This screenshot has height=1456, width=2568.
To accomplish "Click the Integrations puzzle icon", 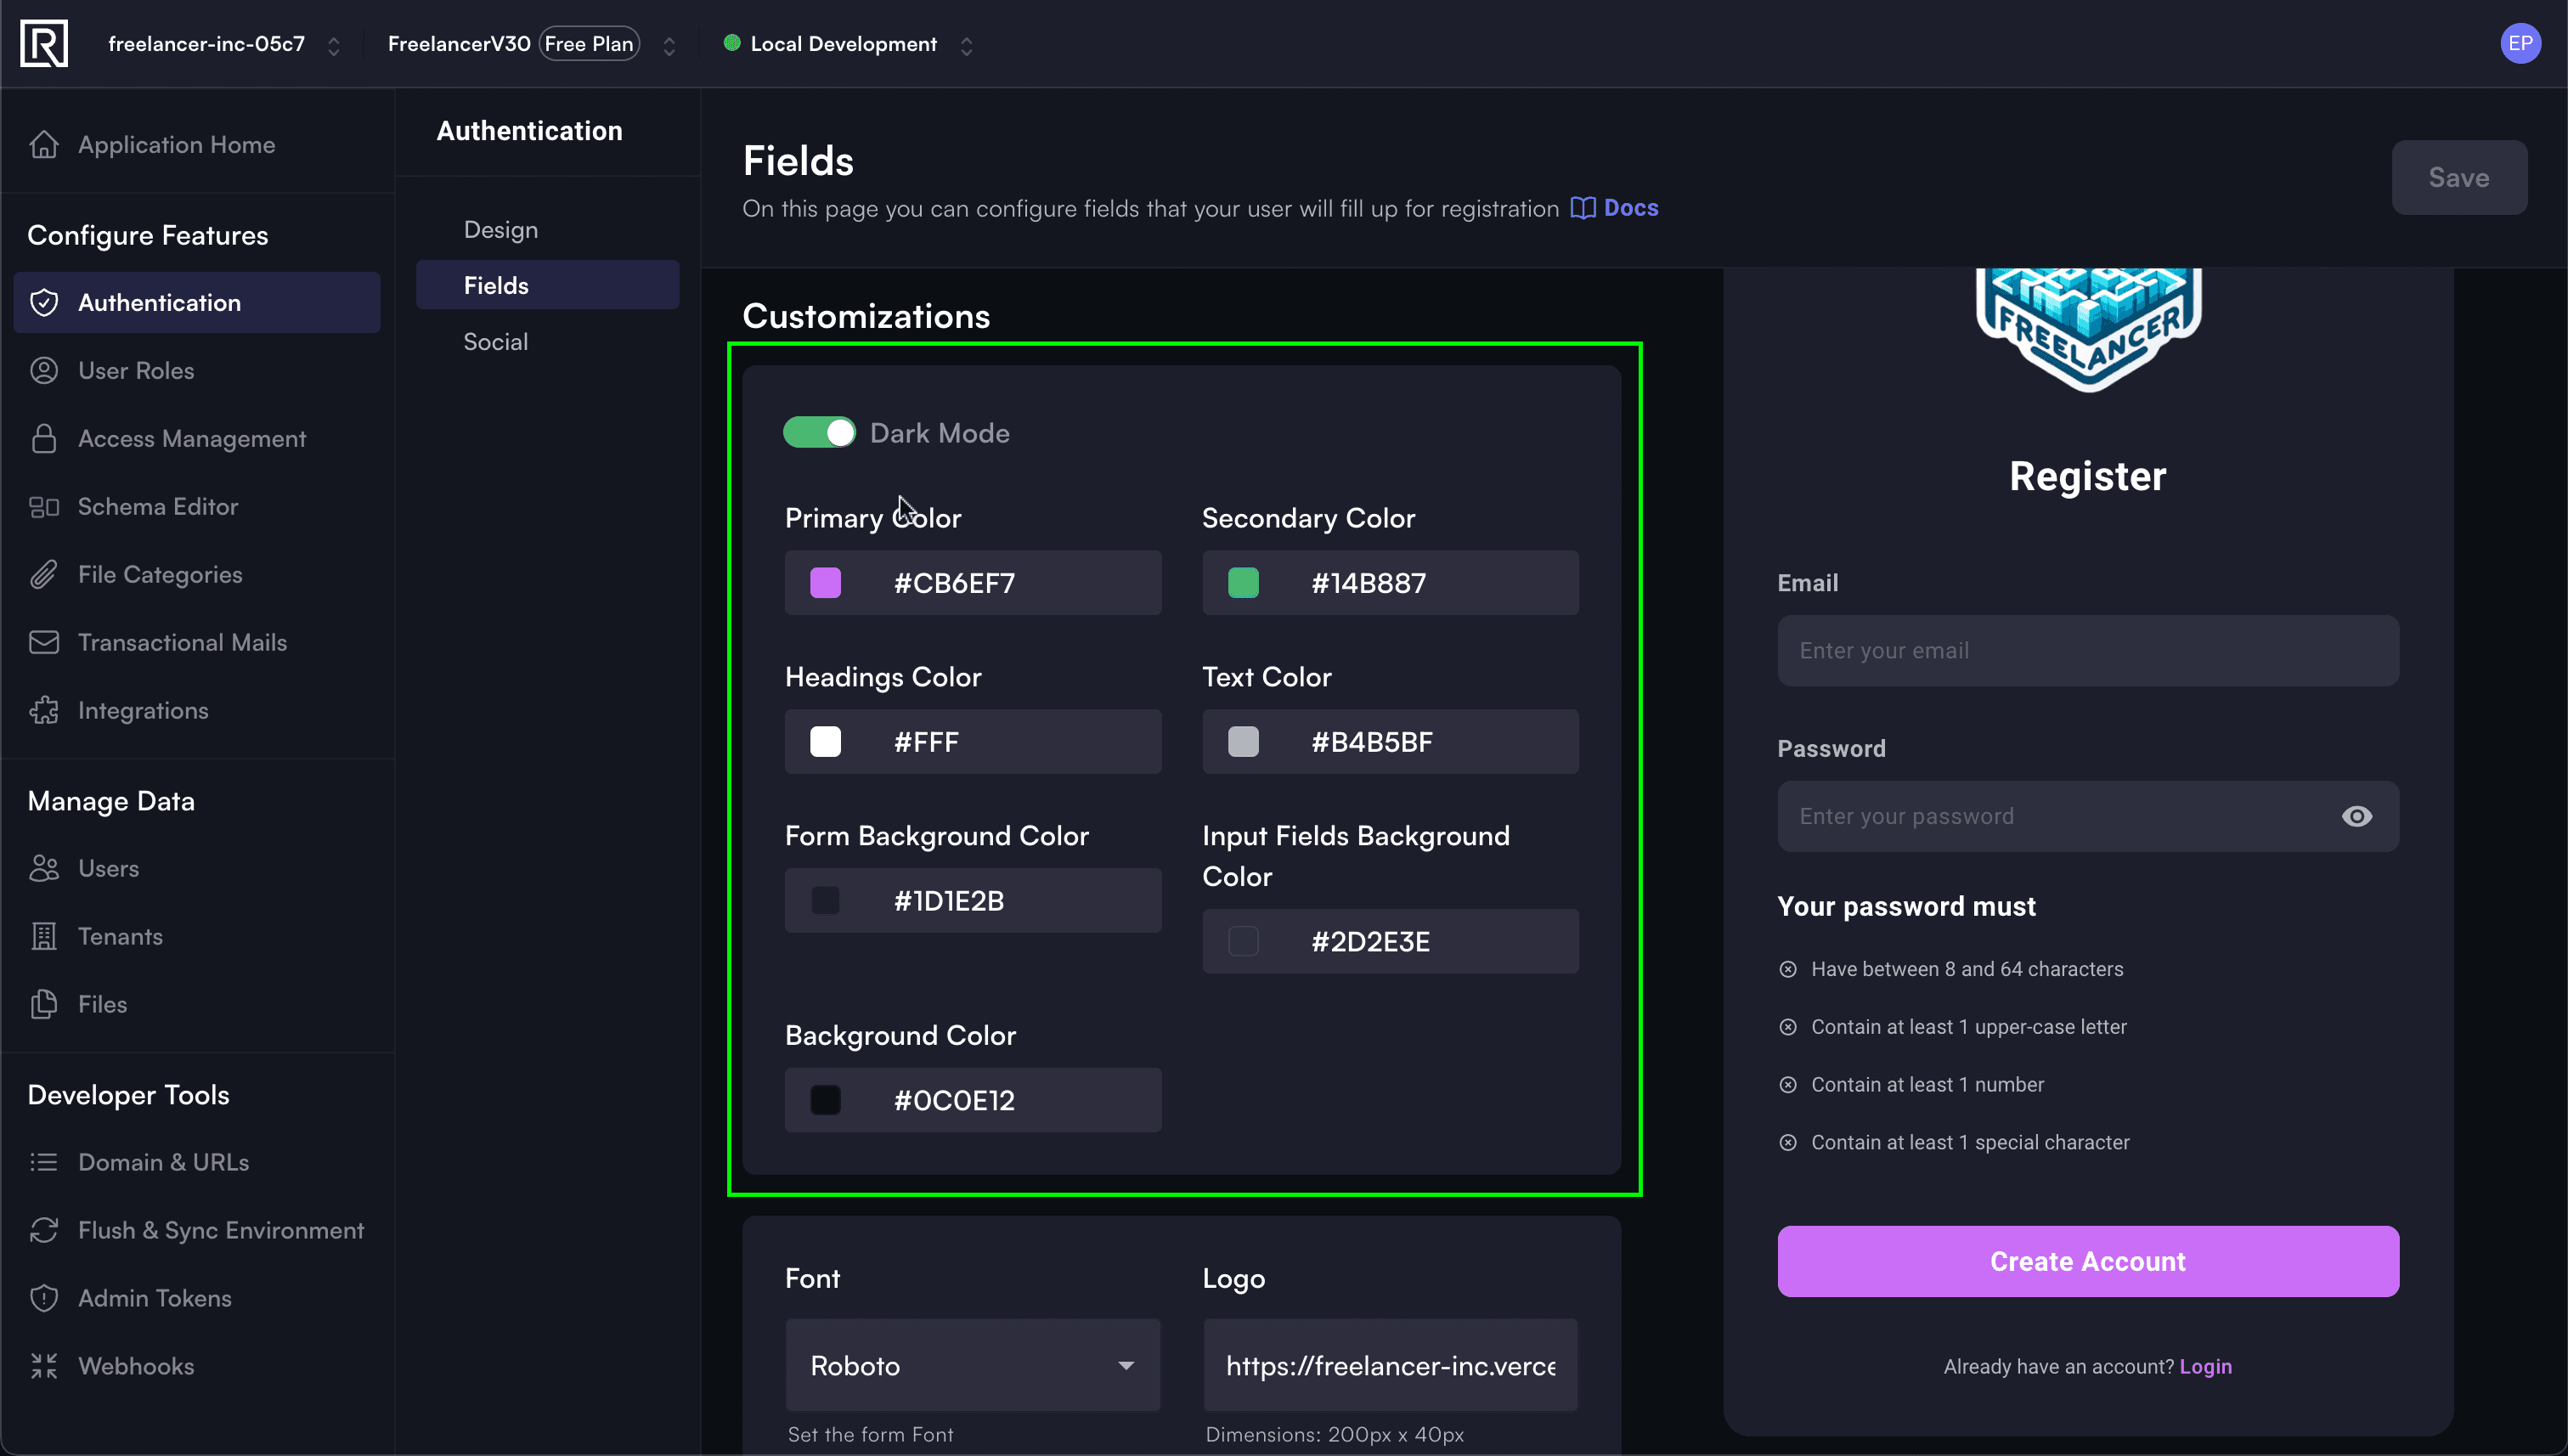I will pyautogui.click(x=44, y=711).
